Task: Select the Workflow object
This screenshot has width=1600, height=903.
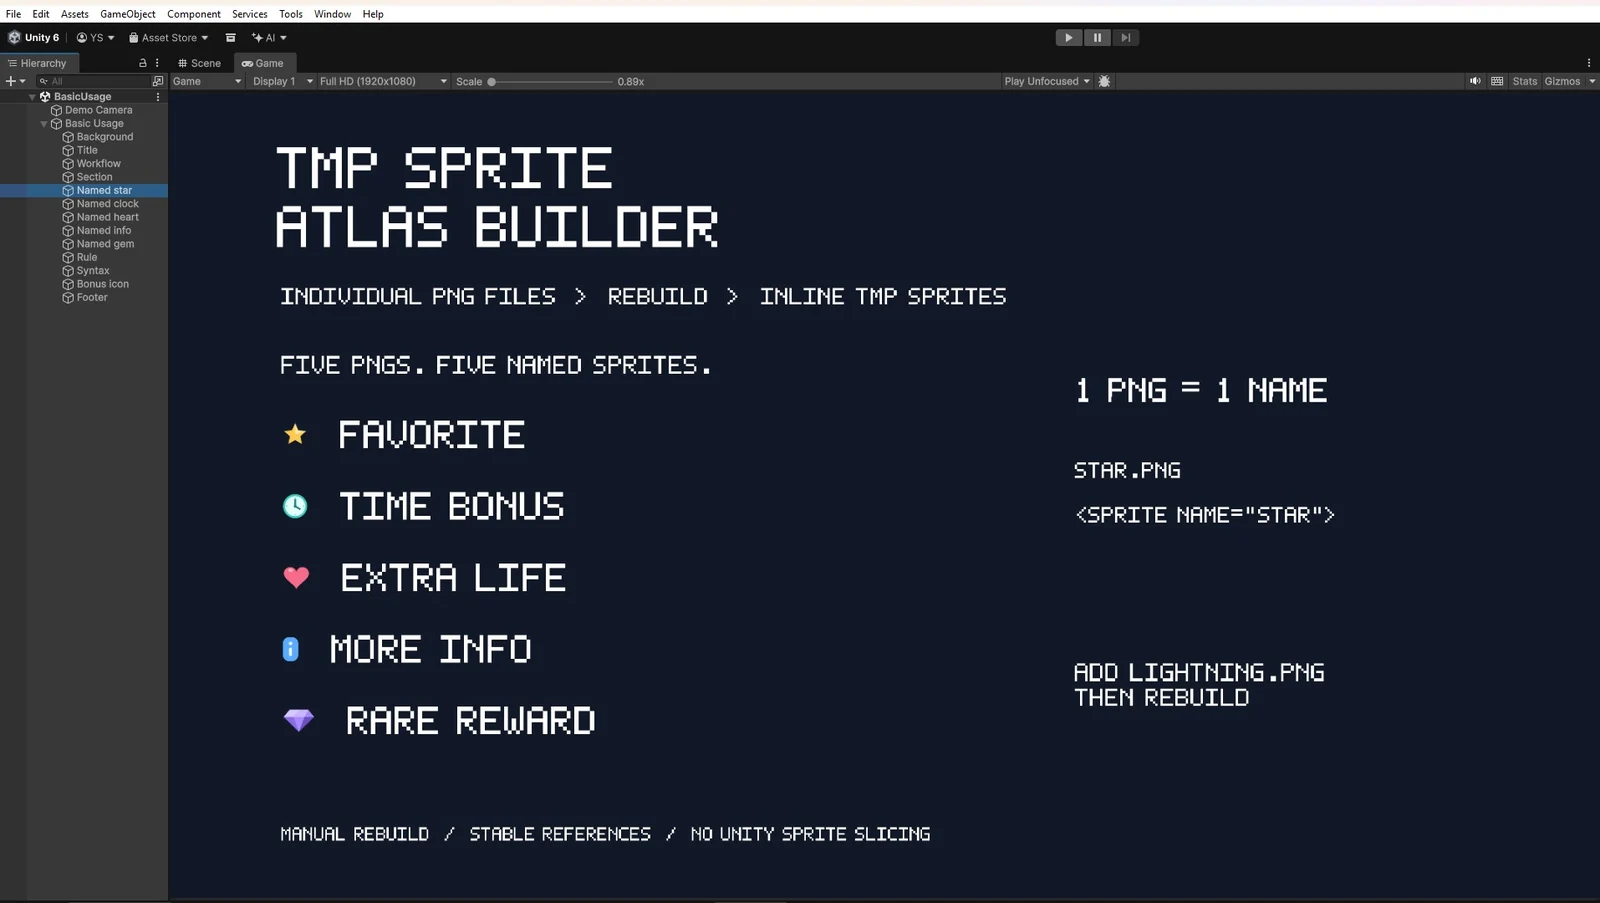Action: [x=99, y=164]
